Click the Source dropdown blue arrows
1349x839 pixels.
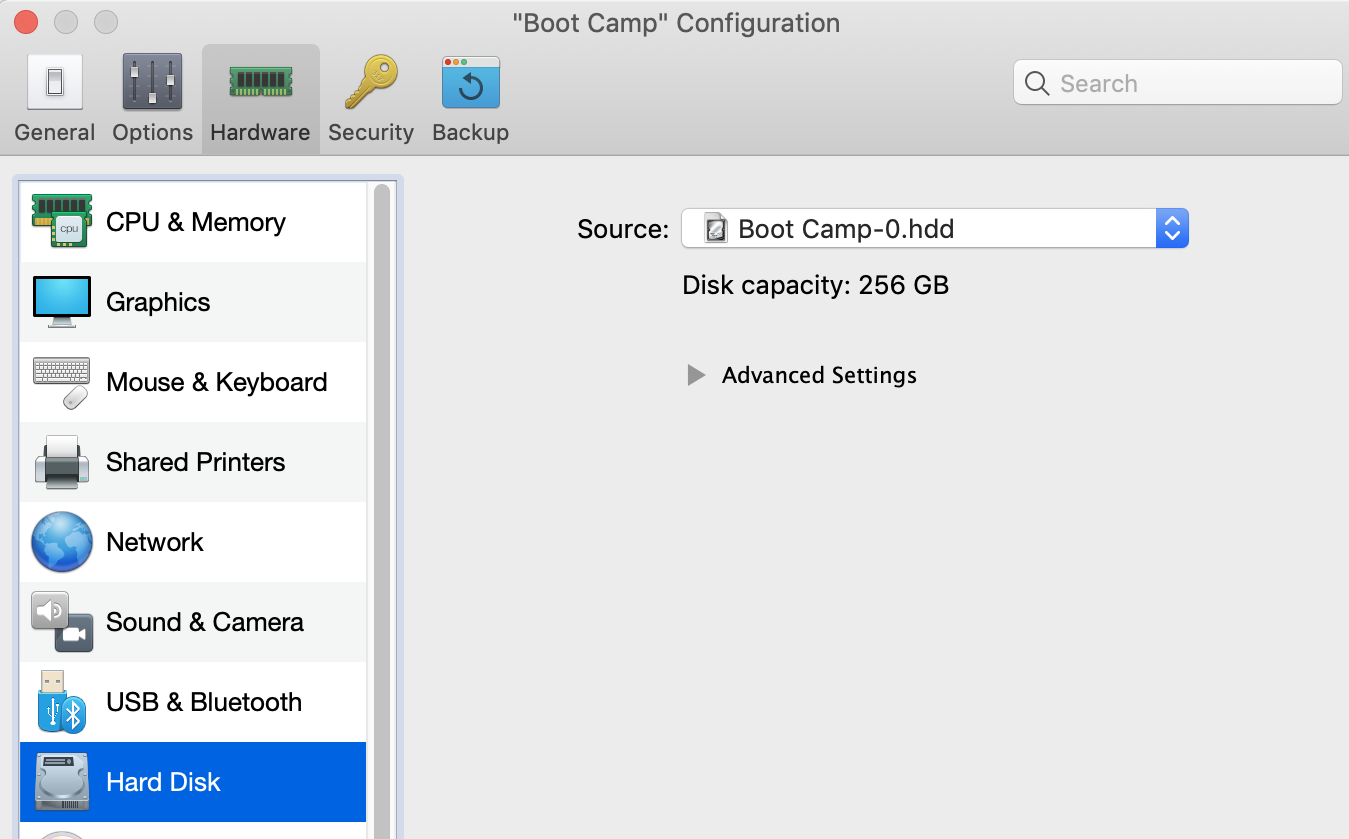[x=1171, y=229]
